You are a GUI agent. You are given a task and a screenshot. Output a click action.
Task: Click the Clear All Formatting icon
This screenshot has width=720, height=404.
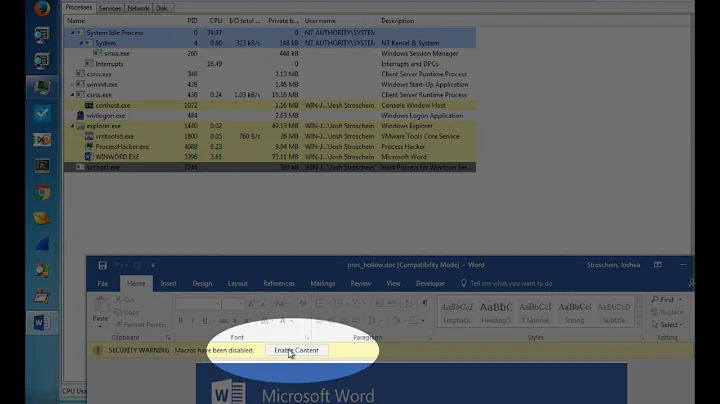click(303, 303)
